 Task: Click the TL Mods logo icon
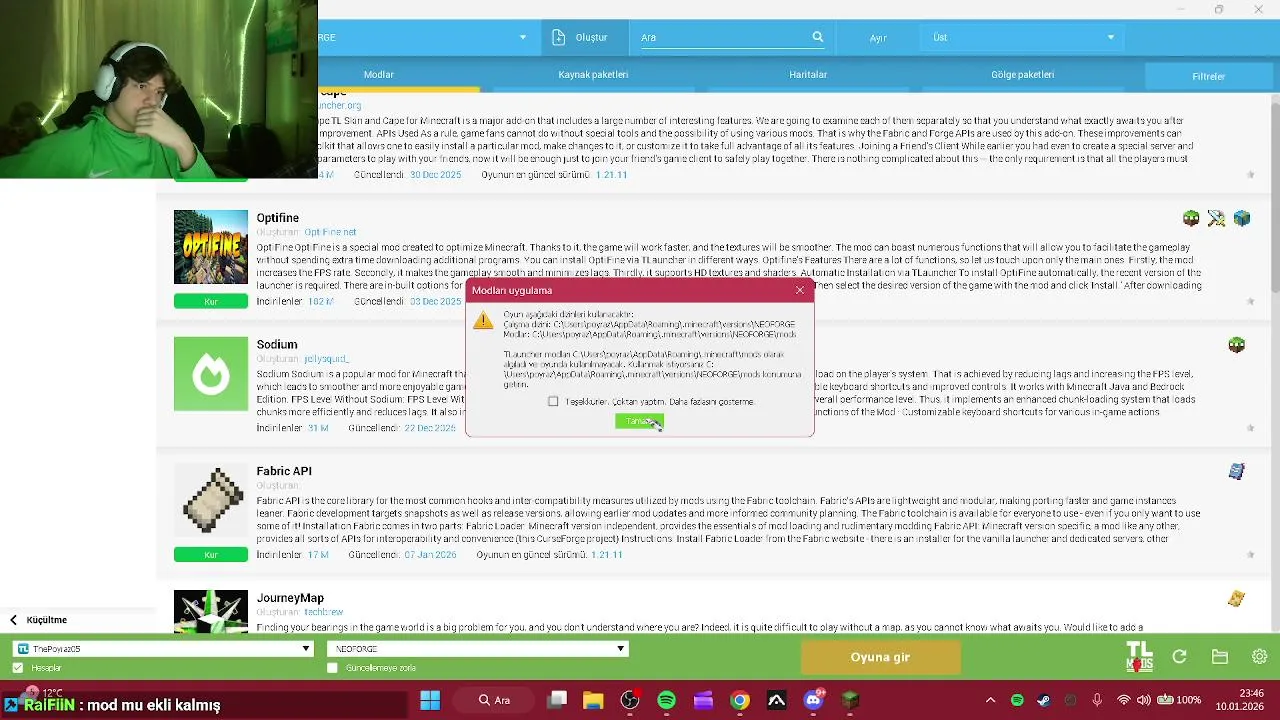[x=1139, y=657]
